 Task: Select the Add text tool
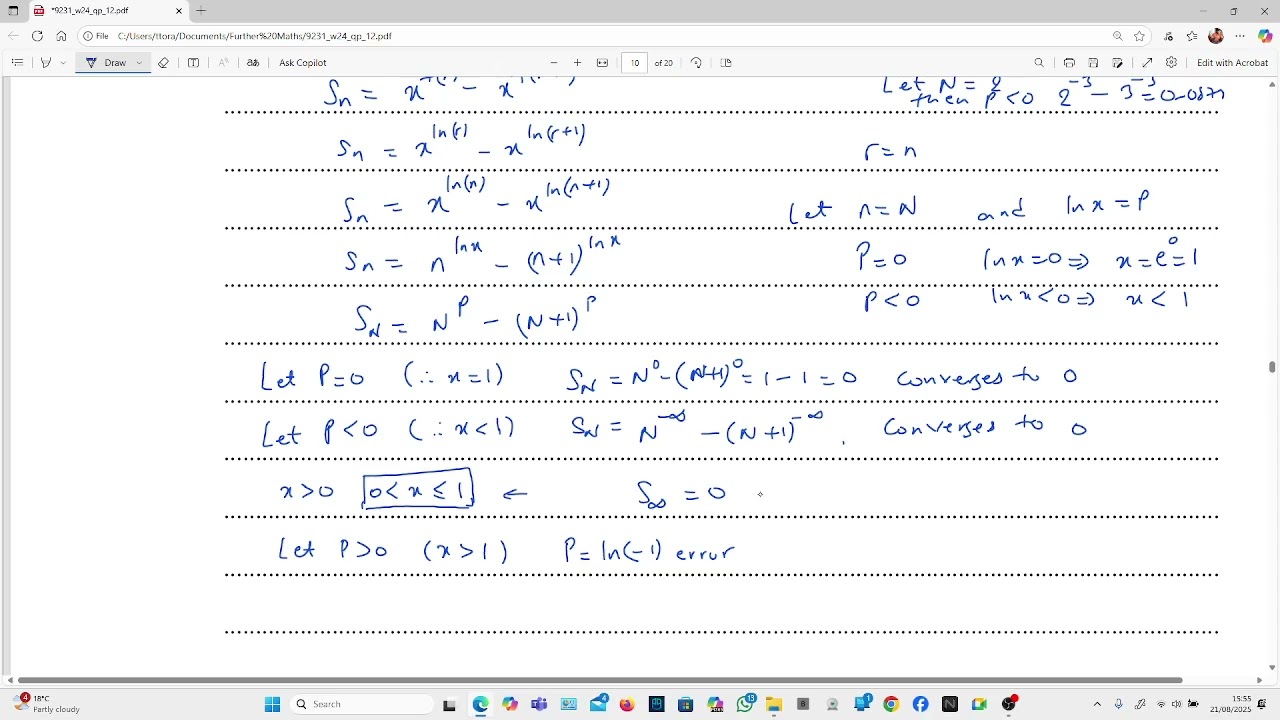[193, 62]
